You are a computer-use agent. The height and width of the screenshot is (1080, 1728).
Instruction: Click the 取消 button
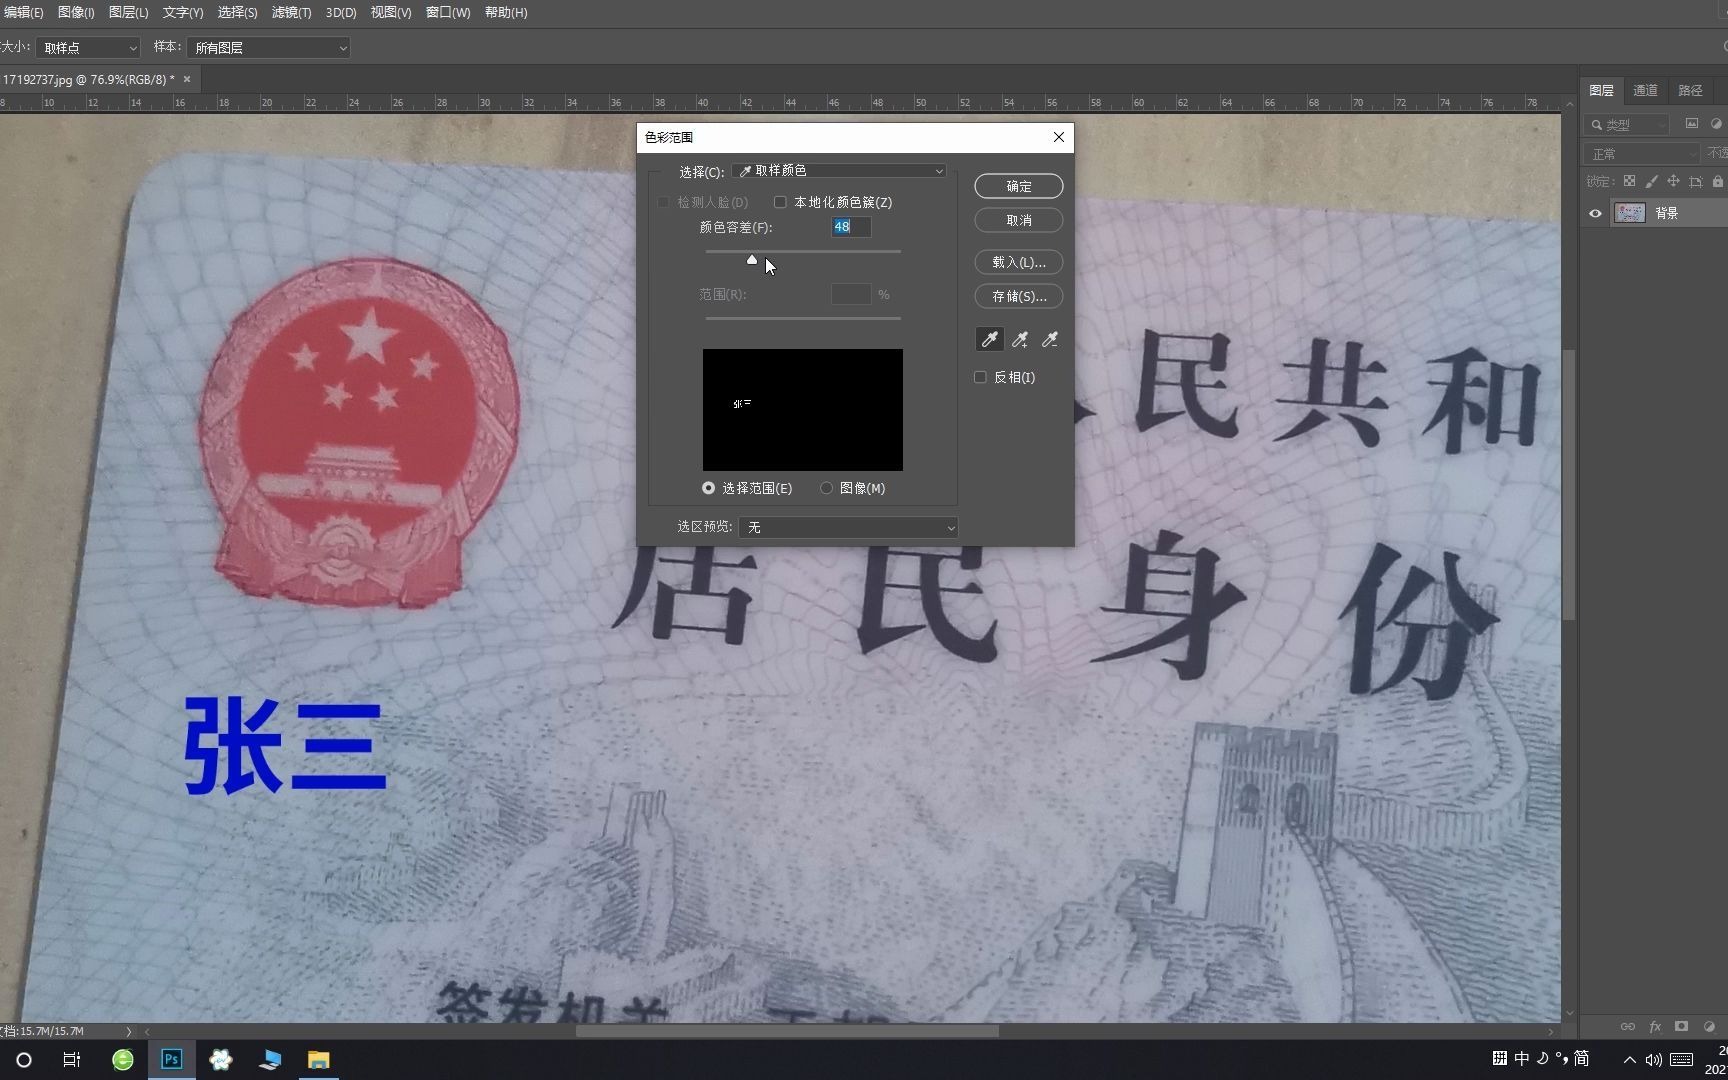tap(1019, 220)
